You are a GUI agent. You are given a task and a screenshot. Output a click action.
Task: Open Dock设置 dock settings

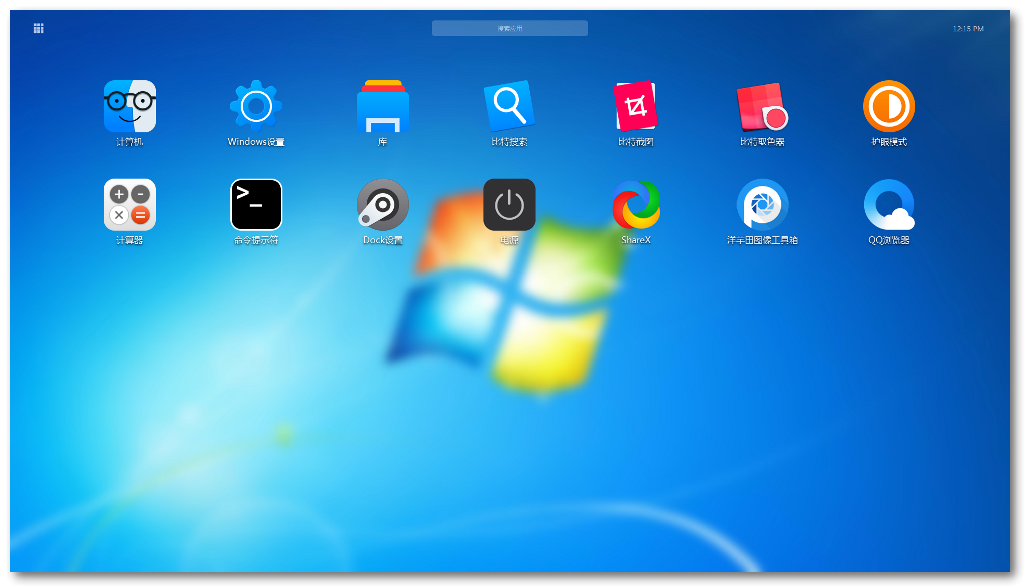click(383, 204)
